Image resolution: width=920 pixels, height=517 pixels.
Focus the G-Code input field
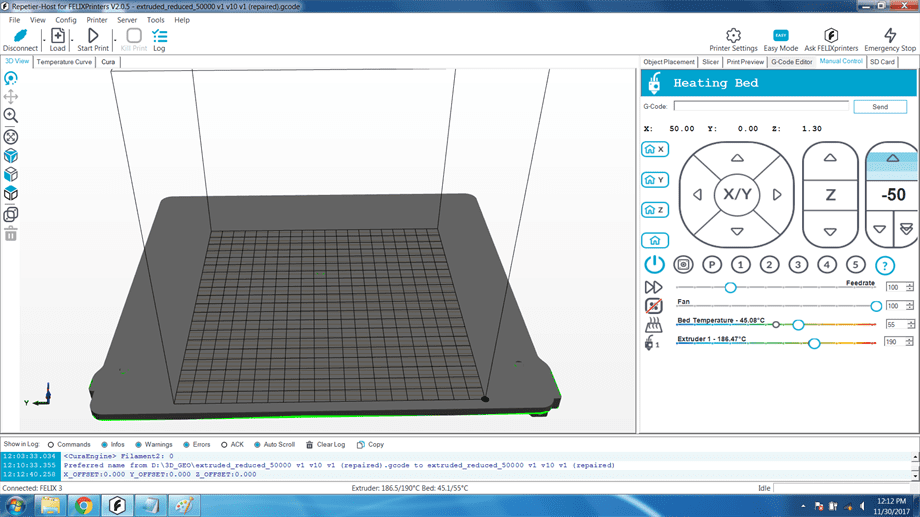tap(761, 106)
